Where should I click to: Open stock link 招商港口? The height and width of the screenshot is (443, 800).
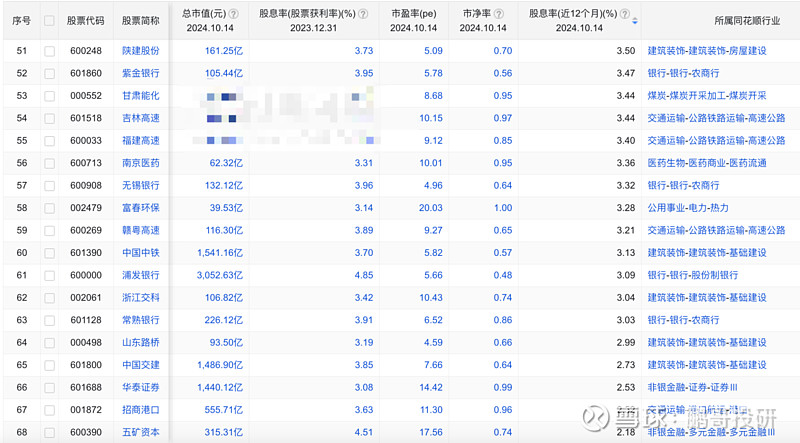pyautogui.click(x=141, y=410)
